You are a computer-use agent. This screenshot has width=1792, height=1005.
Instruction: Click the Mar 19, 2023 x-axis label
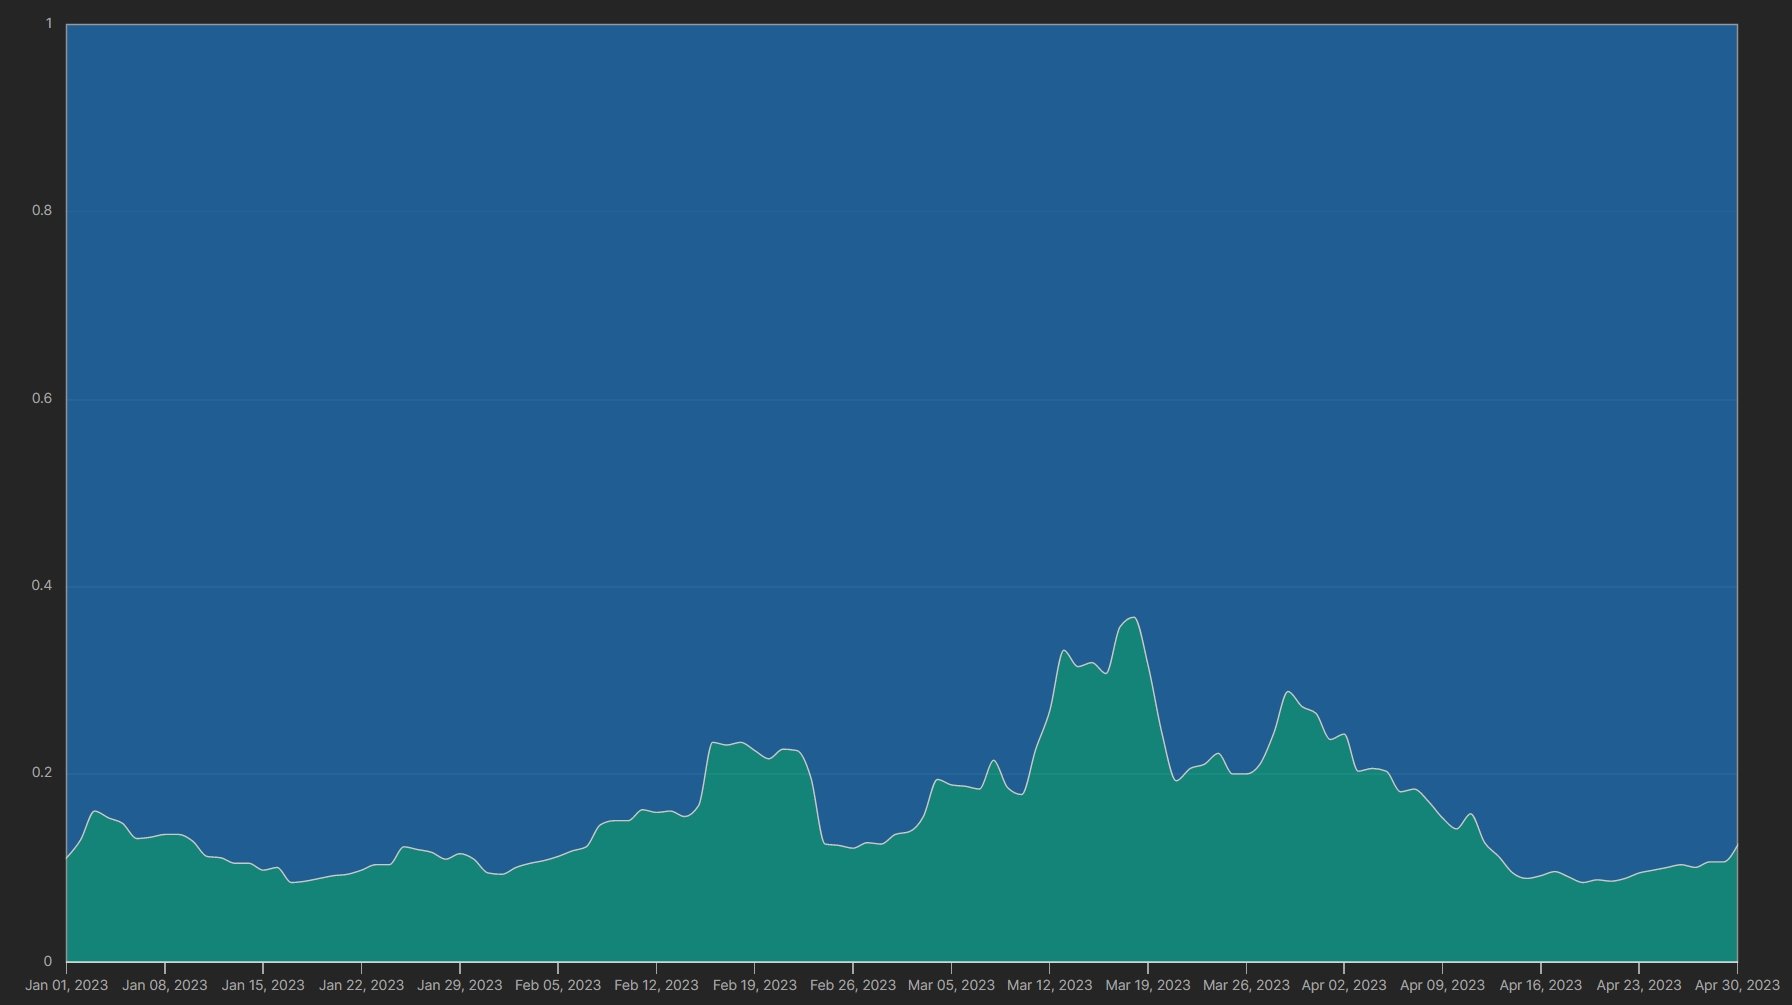pyautogui.click(x=1147, y=985)
